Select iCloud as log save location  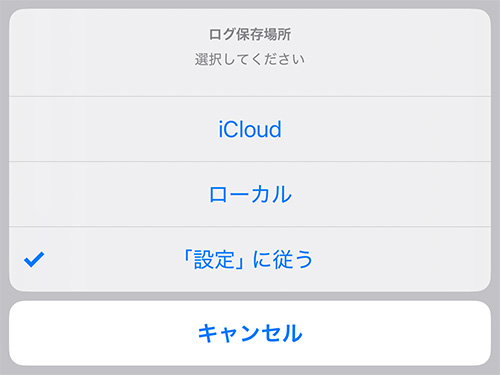point(250,129)
